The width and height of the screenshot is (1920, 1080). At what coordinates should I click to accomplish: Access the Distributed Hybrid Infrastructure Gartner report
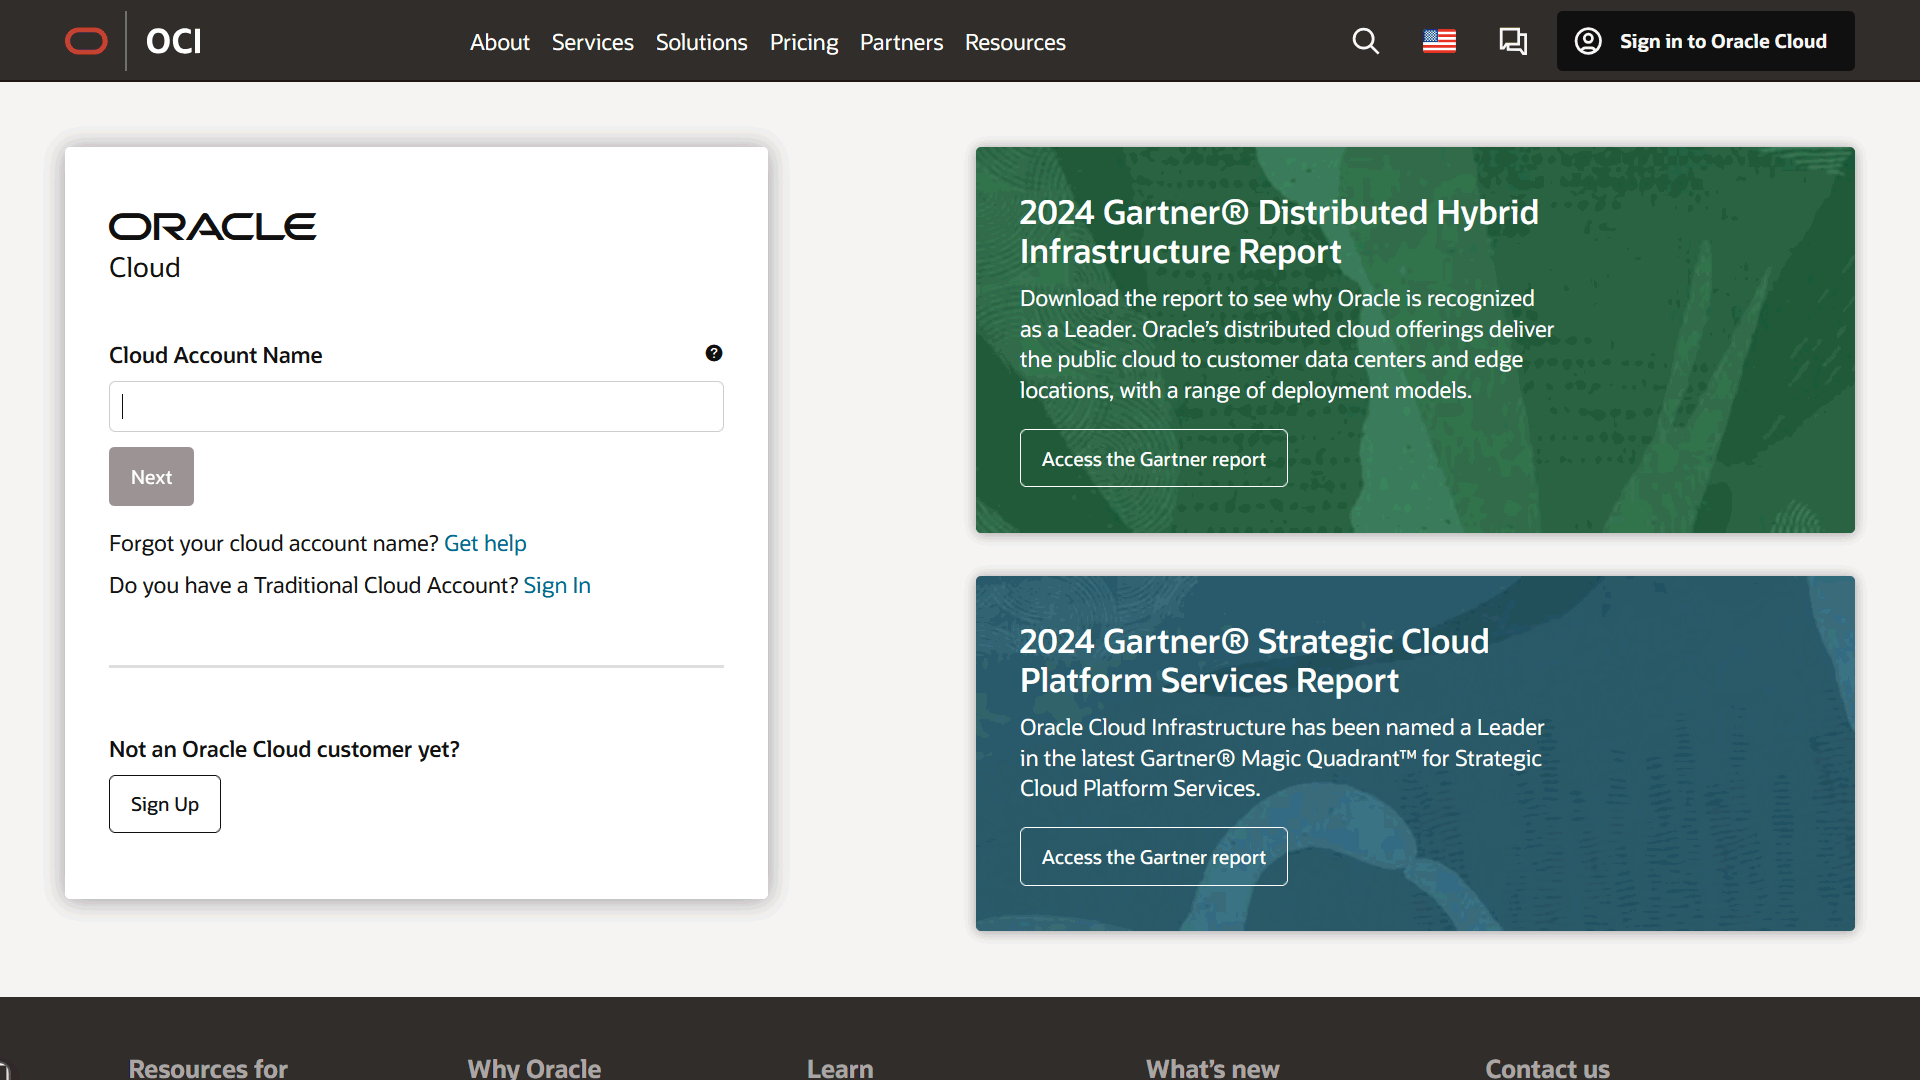[1153, 459]
